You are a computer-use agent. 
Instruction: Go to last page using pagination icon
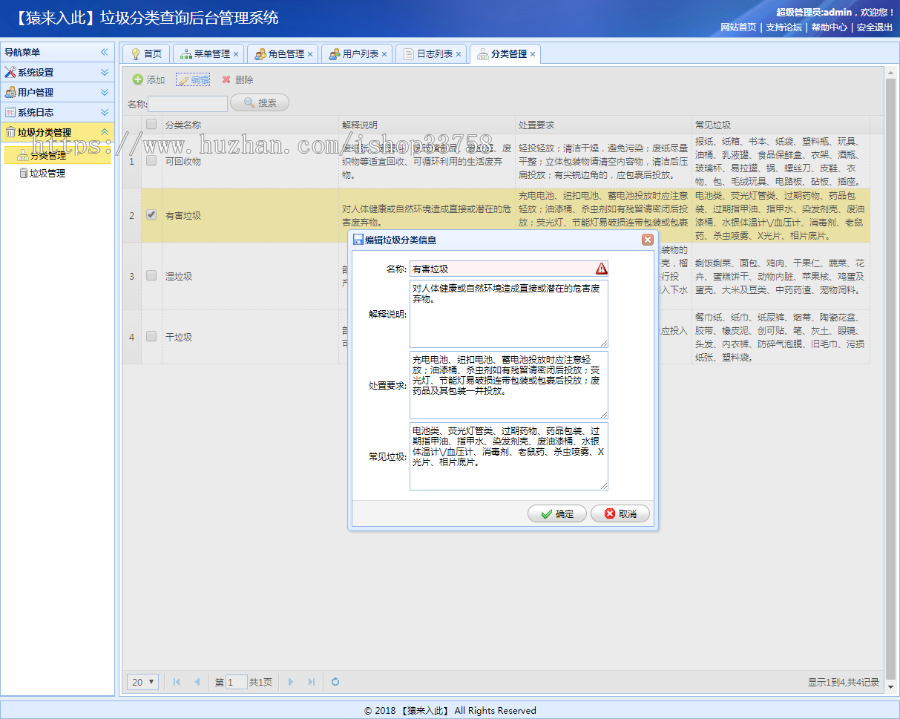click(x=311, y=681)
